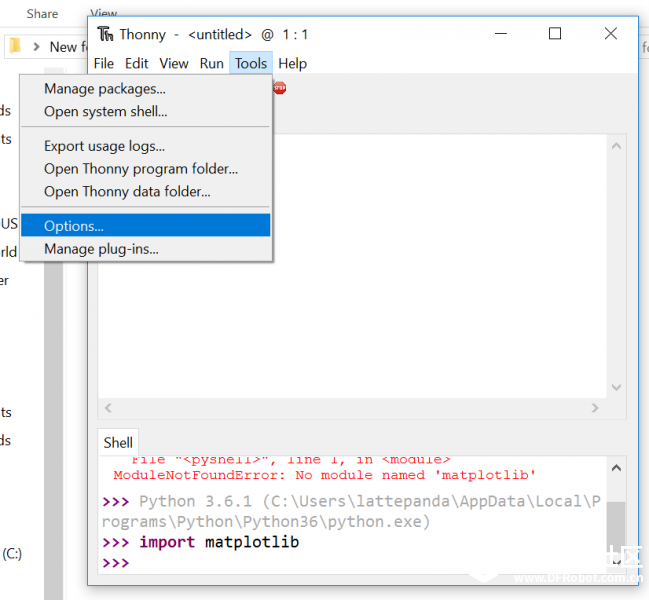Select Open Thonny program folder... entry

tap(146, 169)
